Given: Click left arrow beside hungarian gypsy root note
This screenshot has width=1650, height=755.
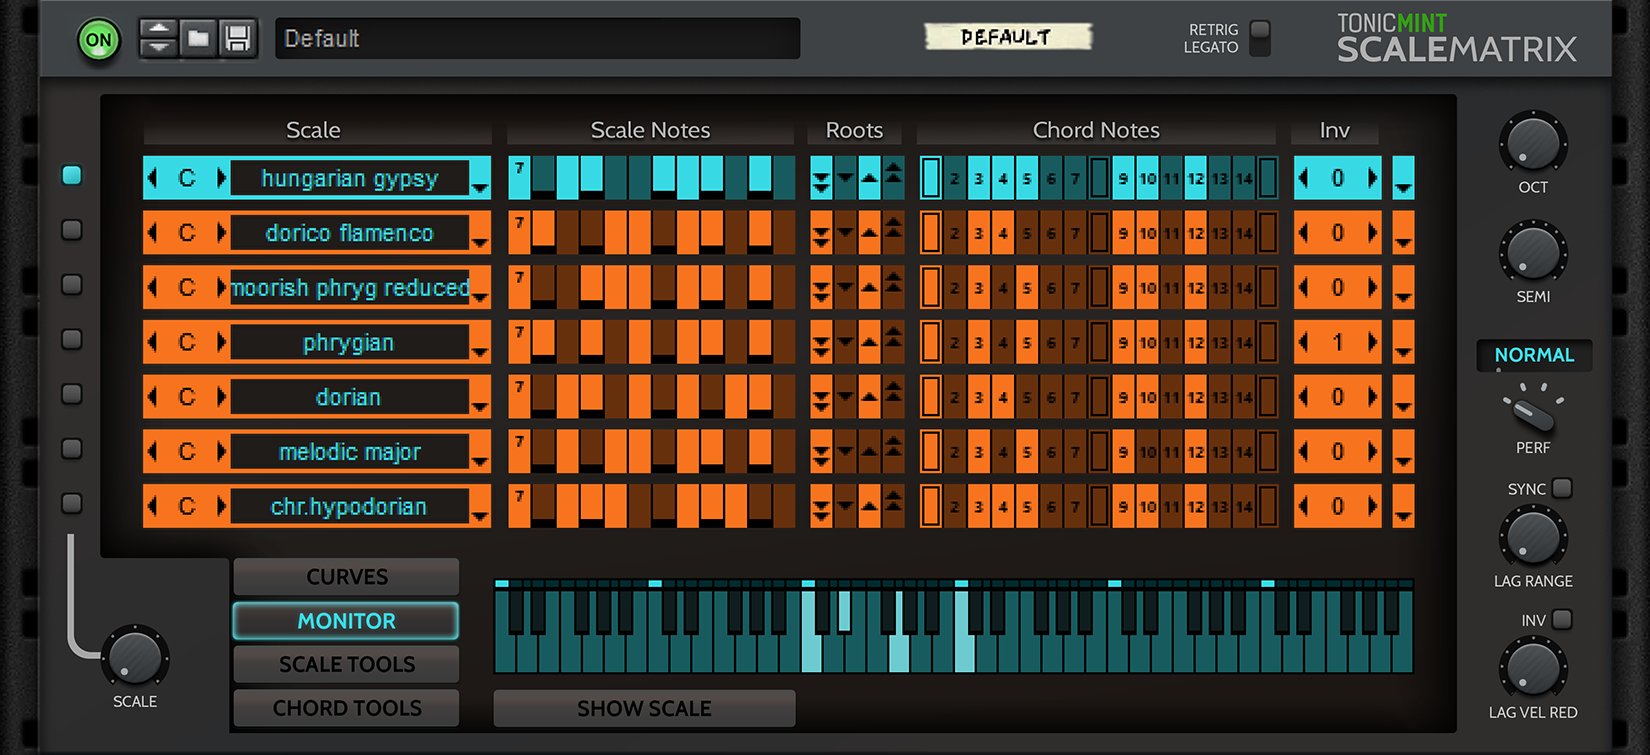Looking at the screenshot, I should pyautogui.click(x=153, y=178).
